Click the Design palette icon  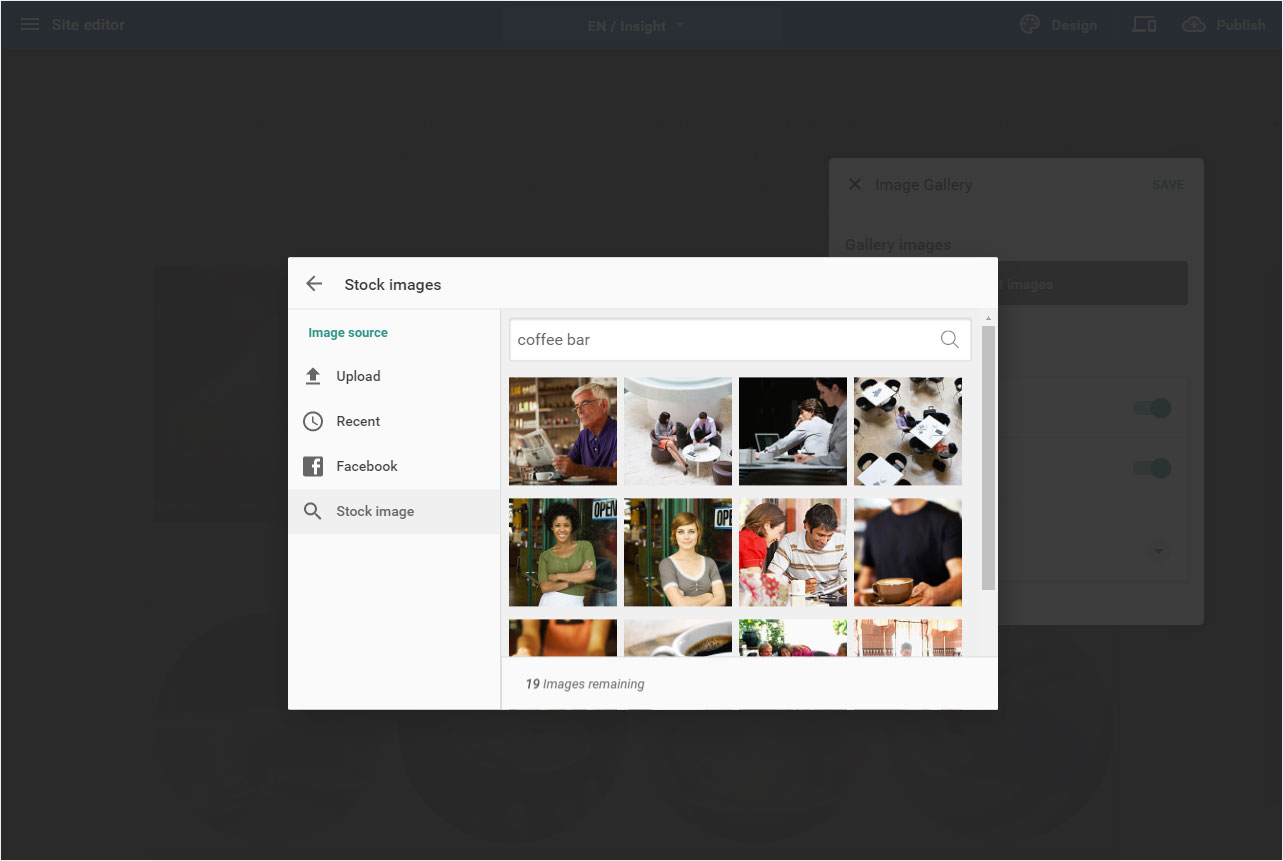(1029, 25)
